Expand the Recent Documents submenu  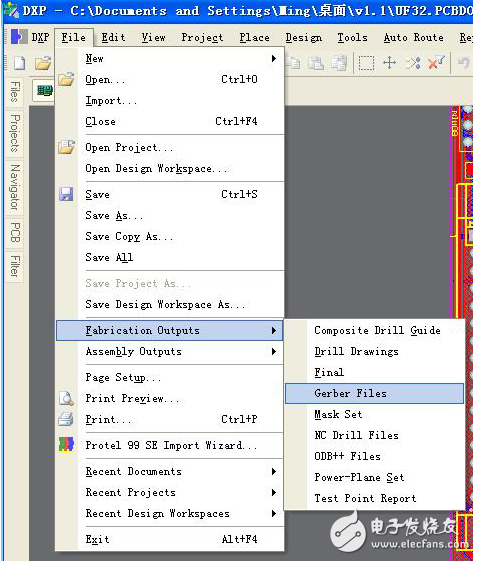[x=274, y=471]
